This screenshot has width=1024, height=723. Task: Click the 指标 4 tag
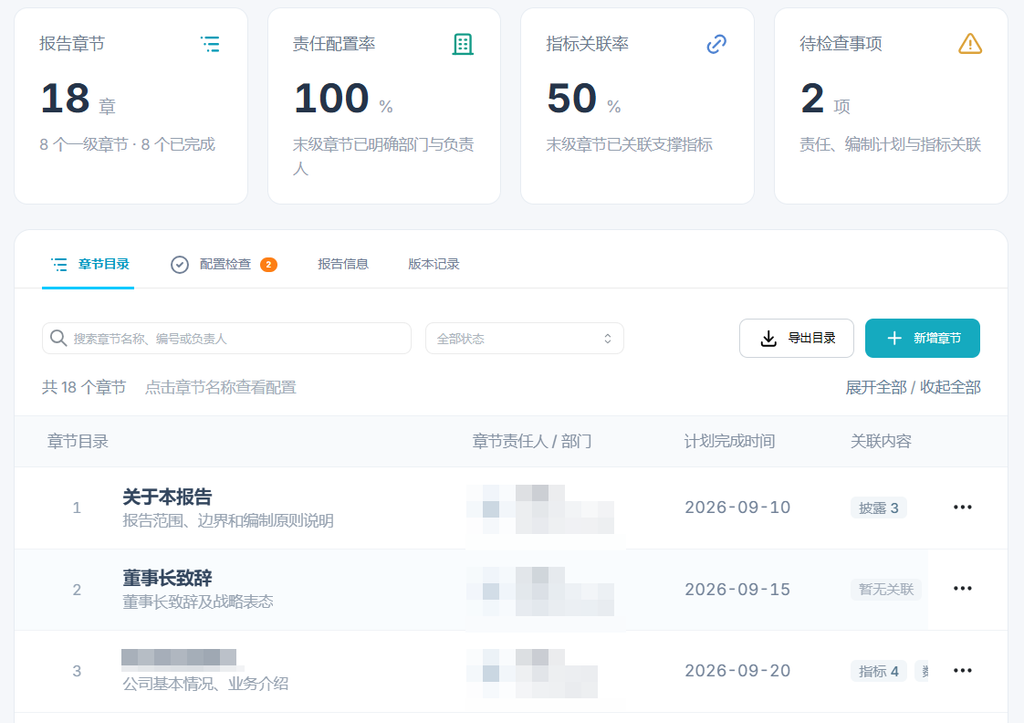click(x=878, y=671)
